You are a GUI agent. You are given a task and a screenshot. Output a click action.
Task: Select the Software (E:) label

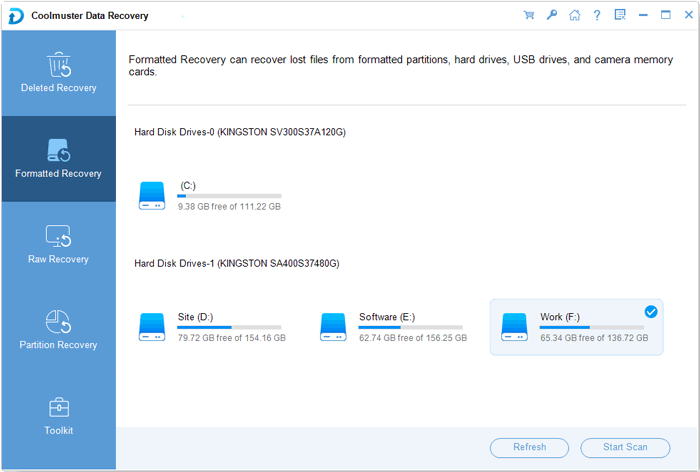387,317
